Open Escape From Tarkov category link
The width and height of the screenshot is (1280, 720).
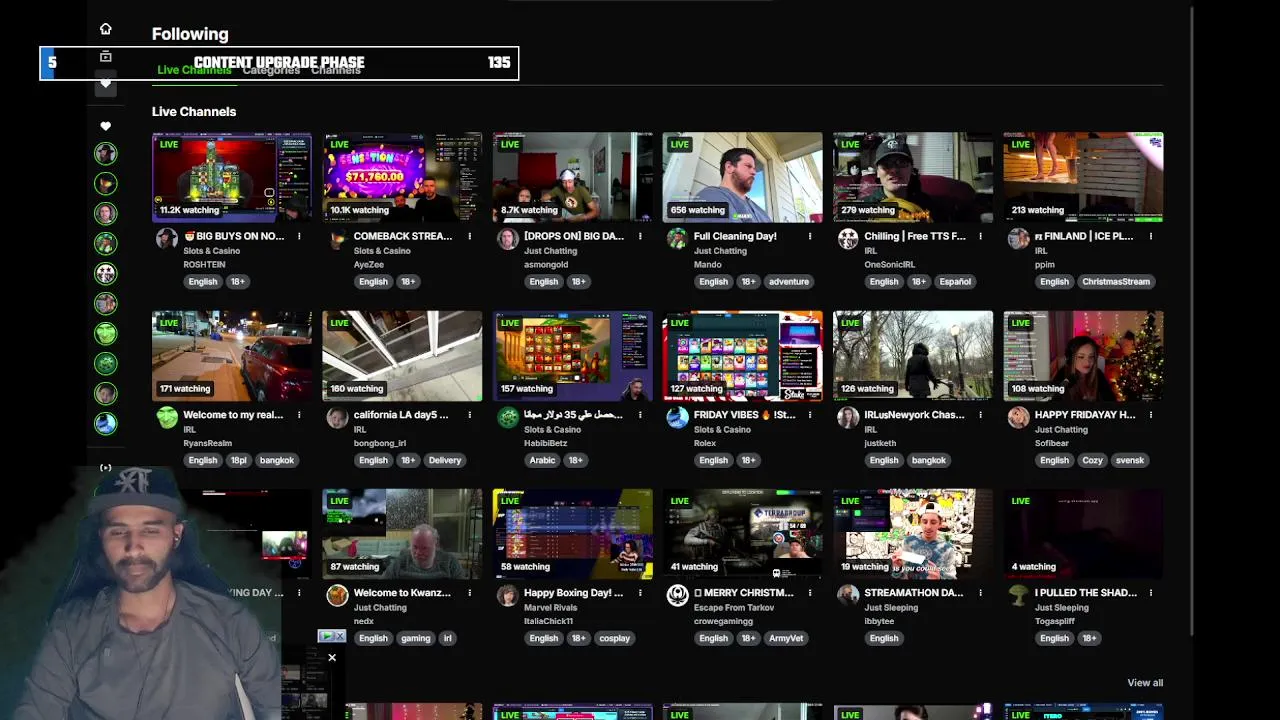point(734,608)
